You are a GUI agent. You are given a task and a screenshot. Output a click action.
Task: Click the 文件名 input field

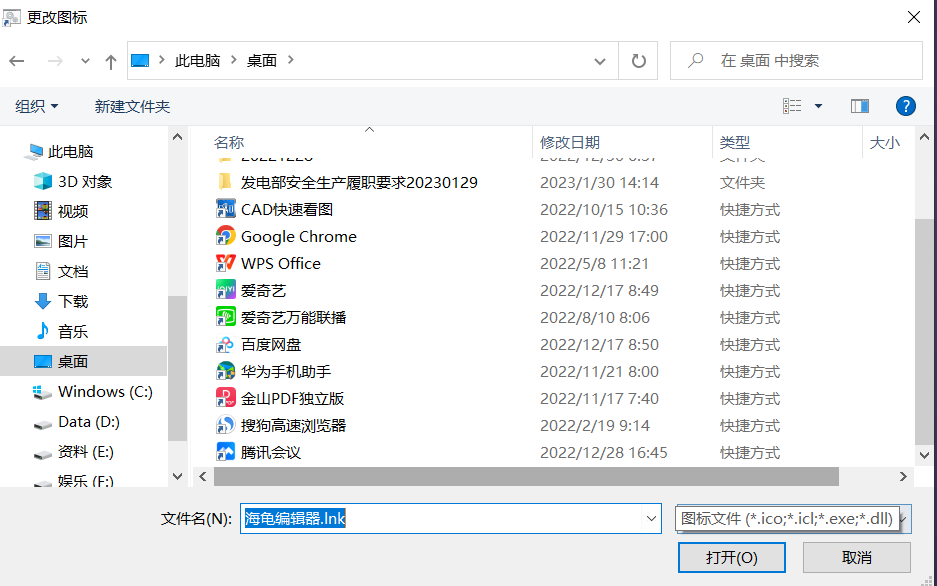pyautogui.click(x=441, y=518)
